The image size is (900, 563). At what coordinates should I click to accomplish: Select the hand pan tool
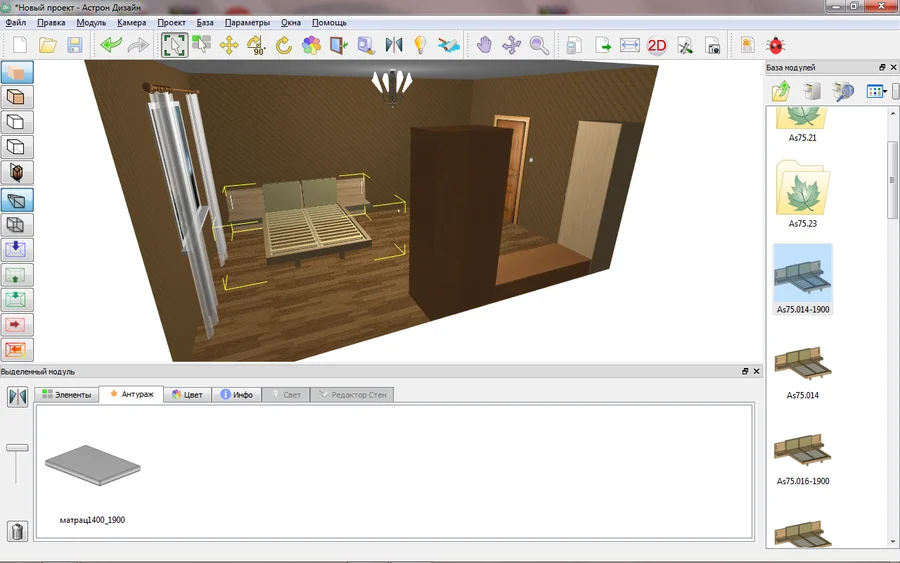click(484, 45)
